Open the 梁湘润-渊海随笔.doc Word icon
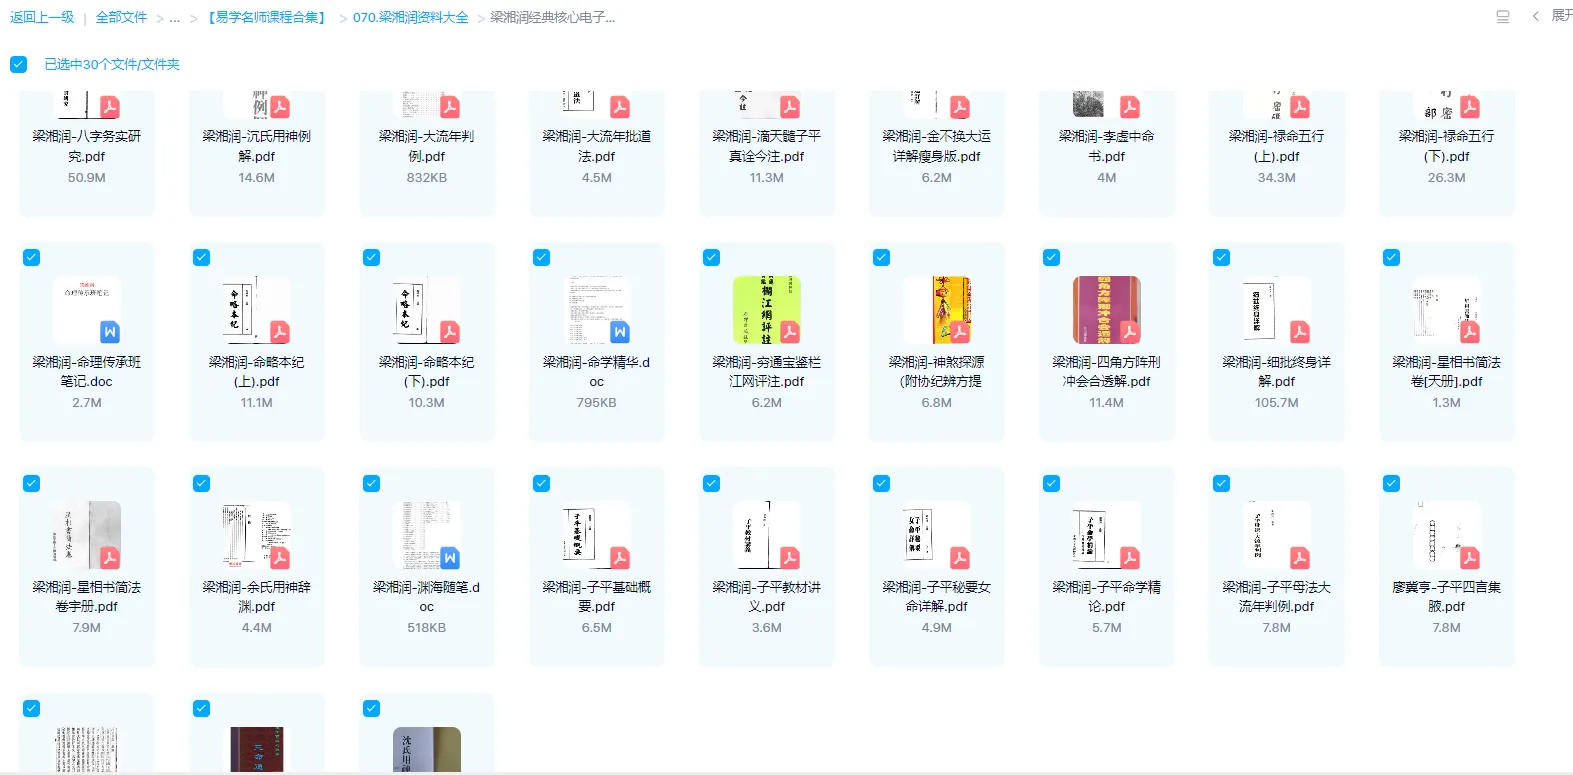Screen dimensions: 1573x775 pyautogui.click(x=427, y=535)
